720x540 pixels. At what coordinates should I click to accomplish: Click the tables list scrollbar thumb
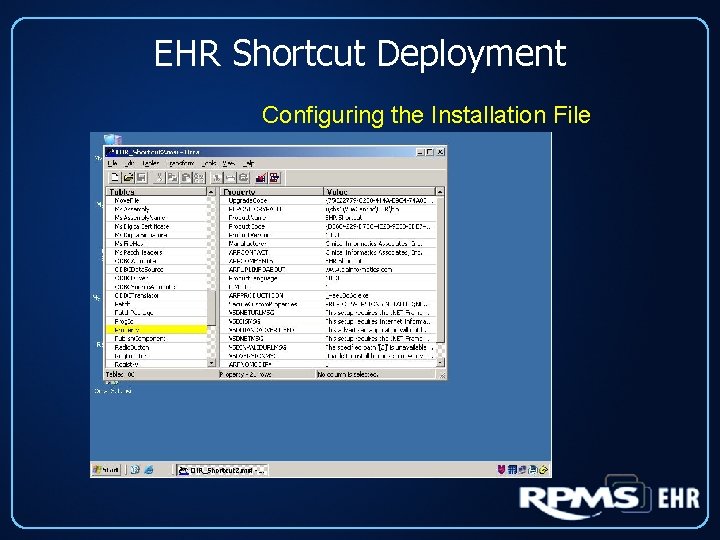point(211,307)
